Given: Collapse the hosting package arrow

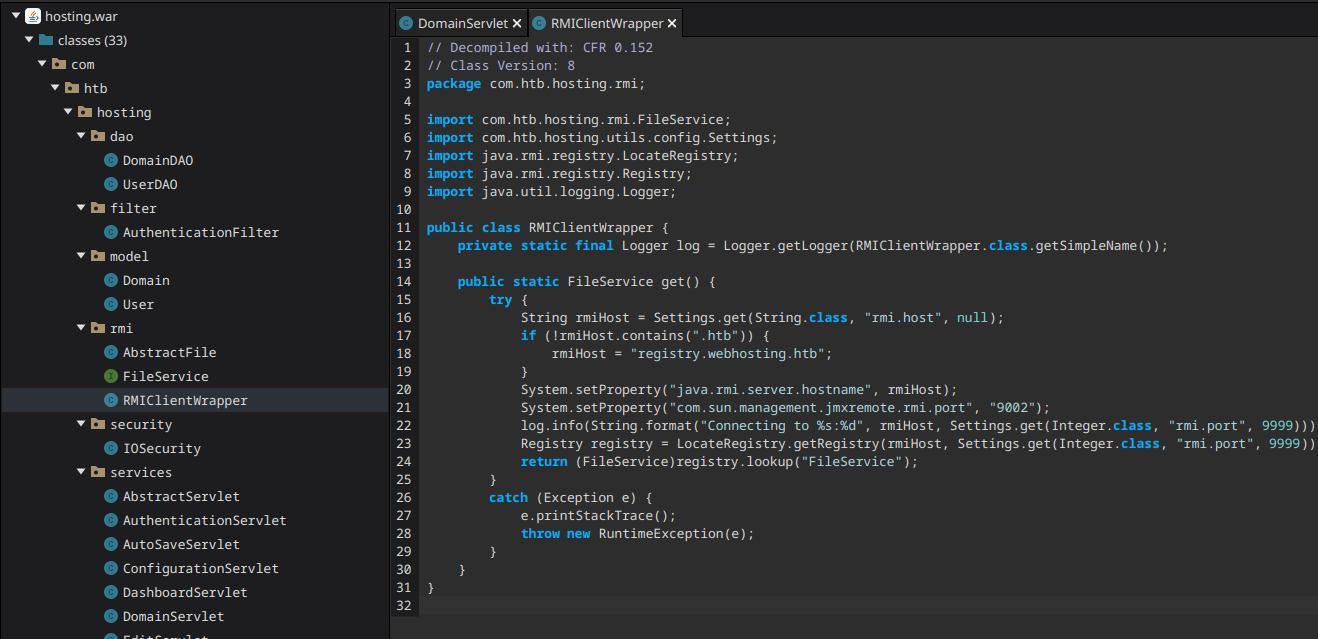Looking at the screenshot, I should pos(68,112).
